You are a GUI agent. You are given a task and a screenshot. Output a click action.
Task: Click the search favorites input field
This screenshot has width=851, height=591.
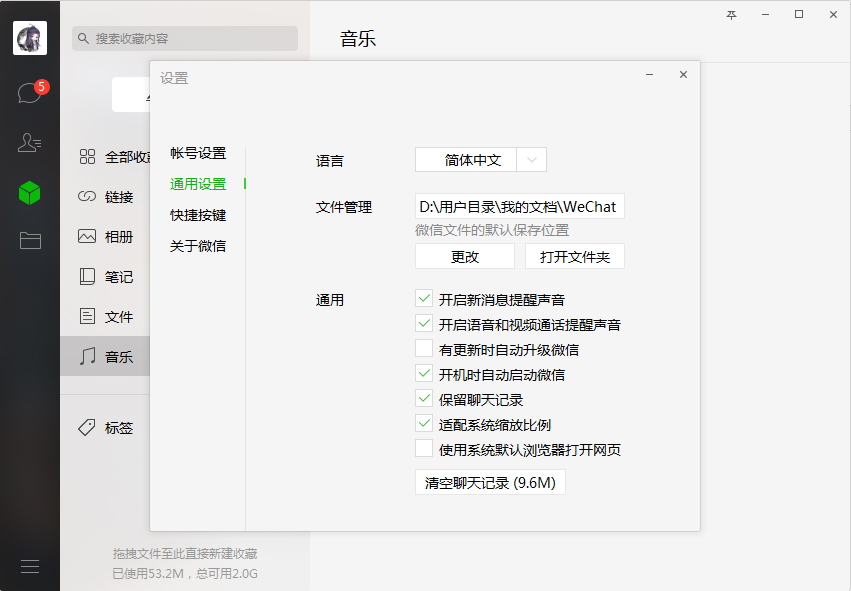tap(184, 38)
